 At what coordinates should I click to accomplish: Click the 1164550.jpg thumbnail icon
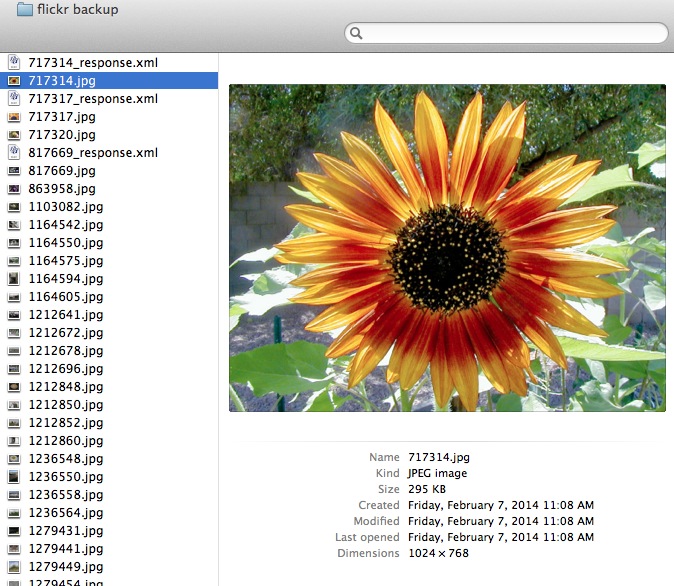[14, 242]
